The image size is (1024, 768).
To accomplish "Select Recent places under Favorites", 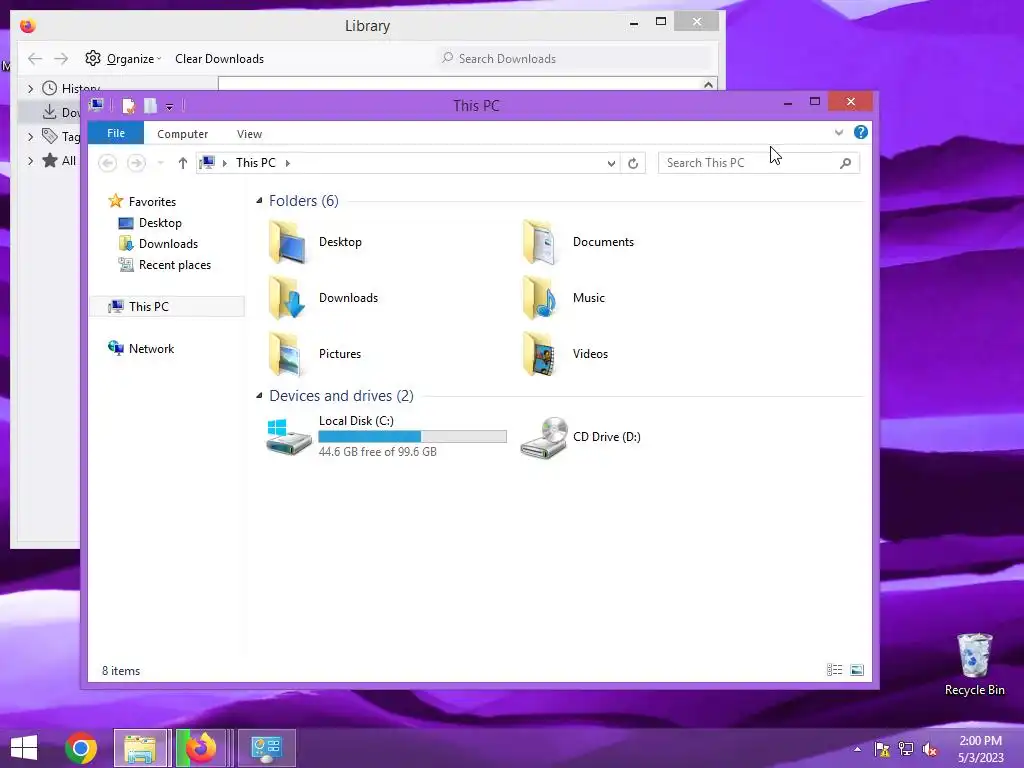I will click(x=165, y=264).
